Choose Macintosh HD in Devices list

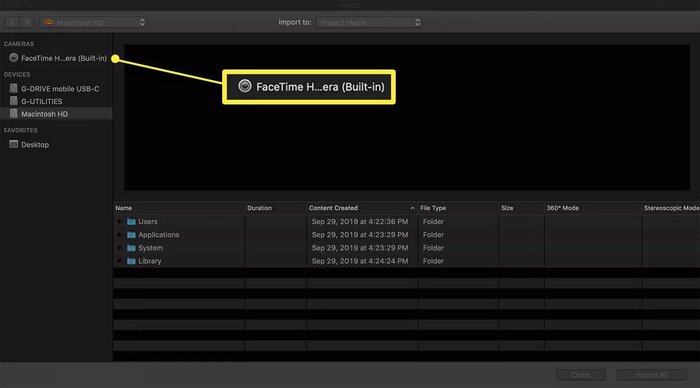(x=57, y=114)
